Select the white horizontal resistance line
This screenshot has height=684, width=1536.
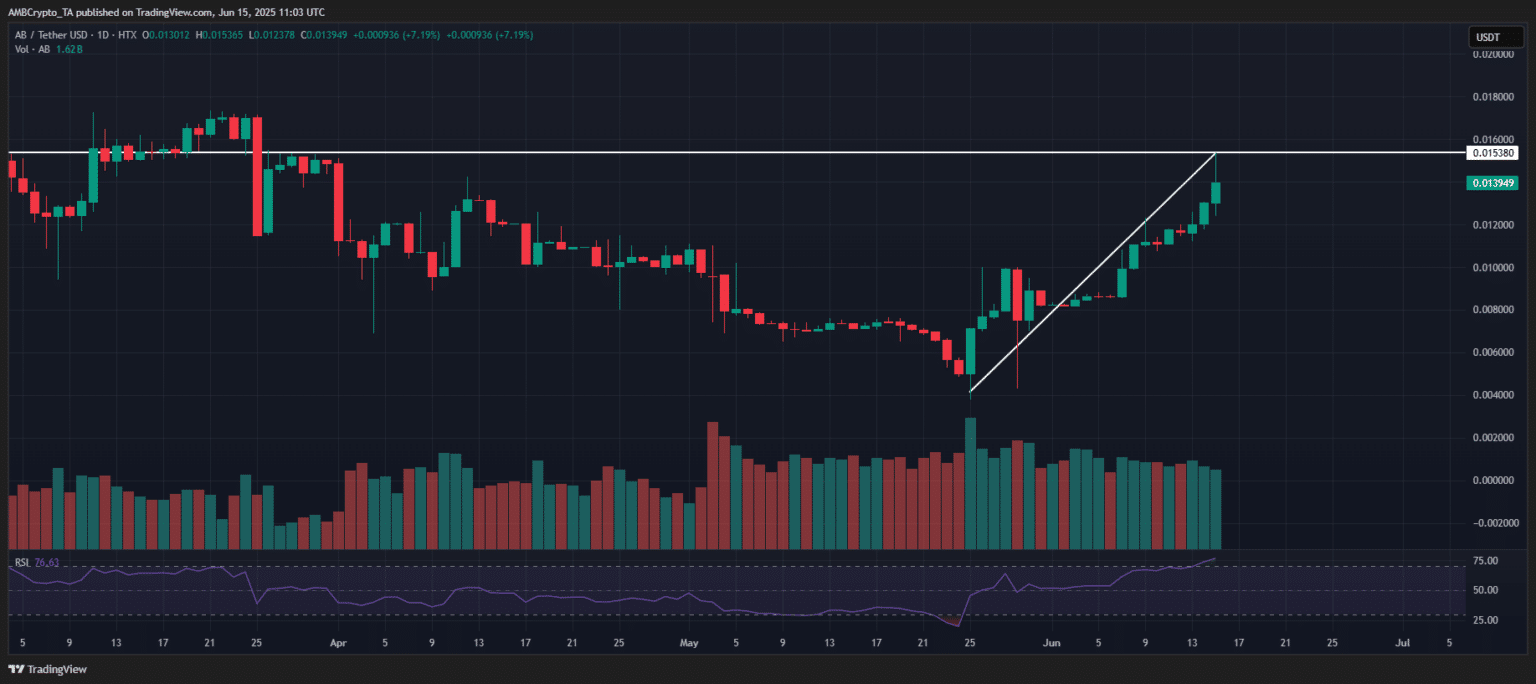(x=700, y=153)
